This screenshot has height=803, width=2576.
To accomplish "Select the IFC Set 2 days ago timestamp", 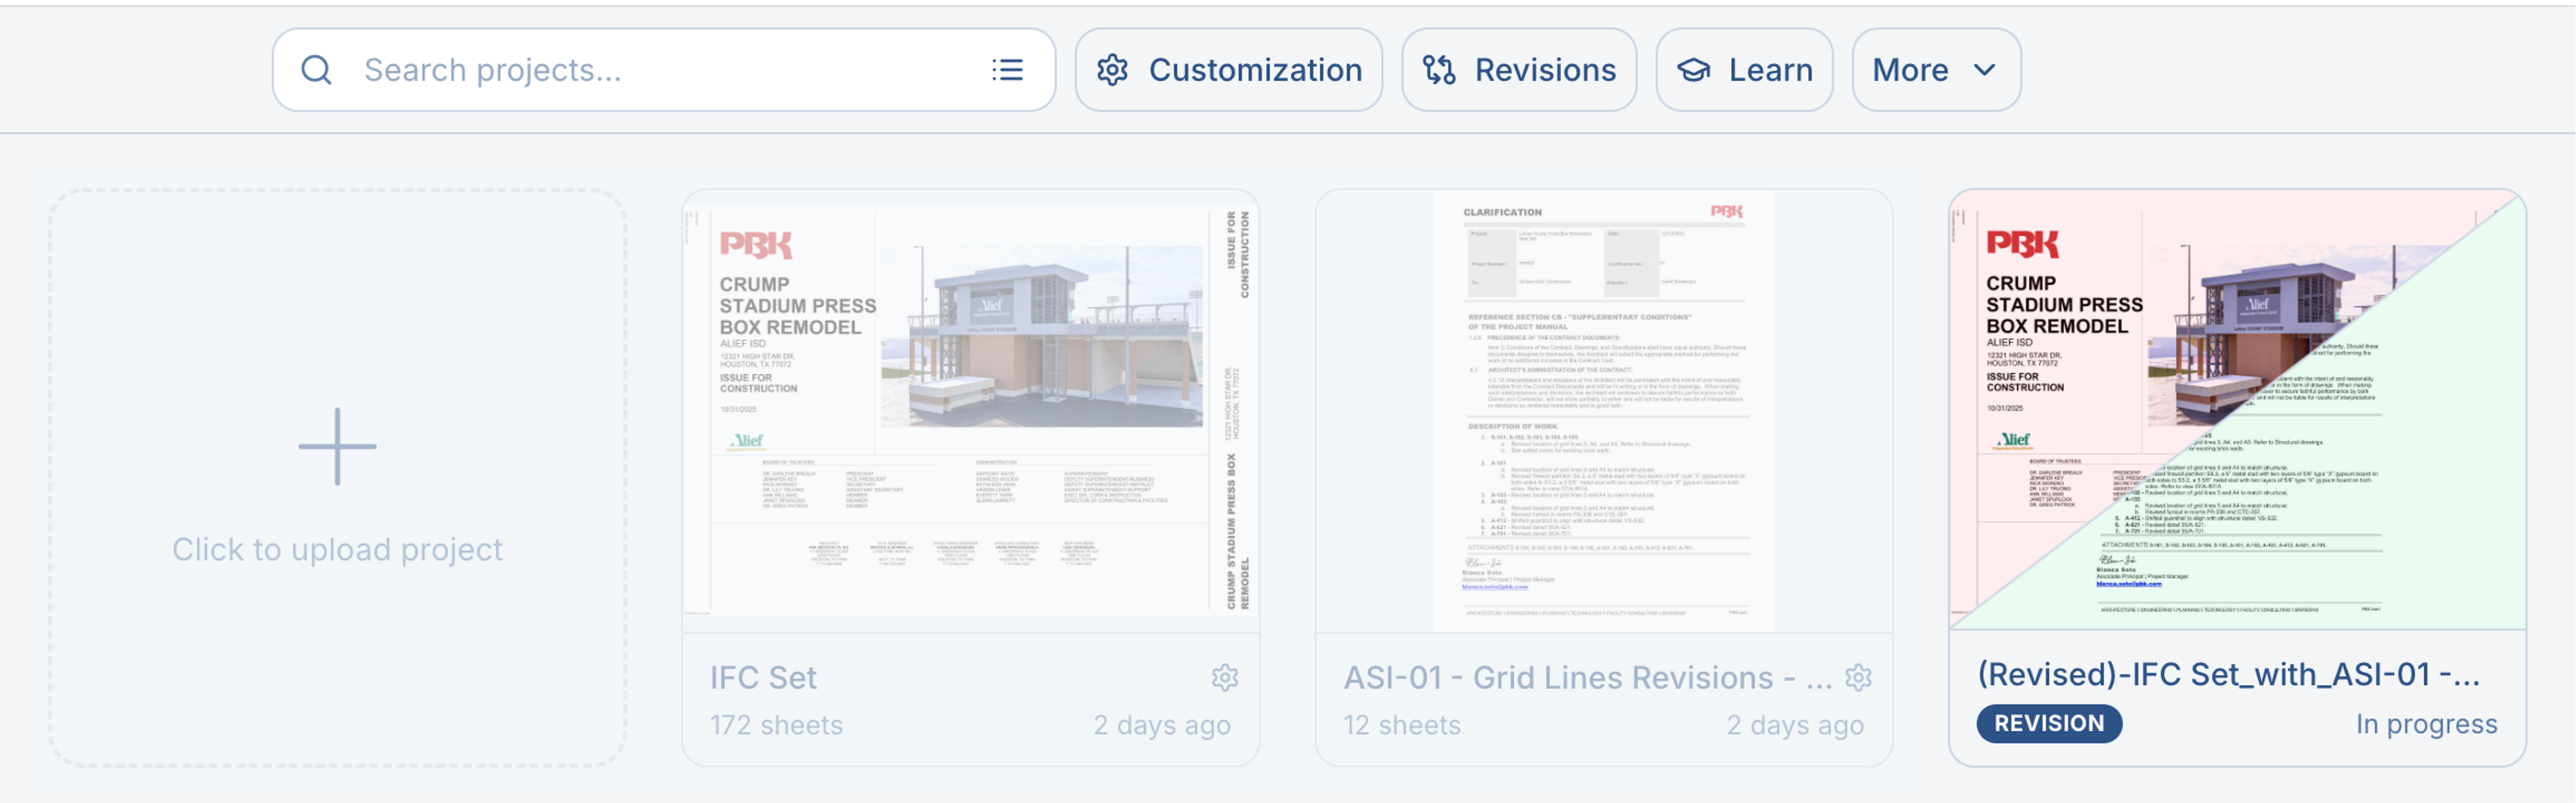I will point(1161,724).
